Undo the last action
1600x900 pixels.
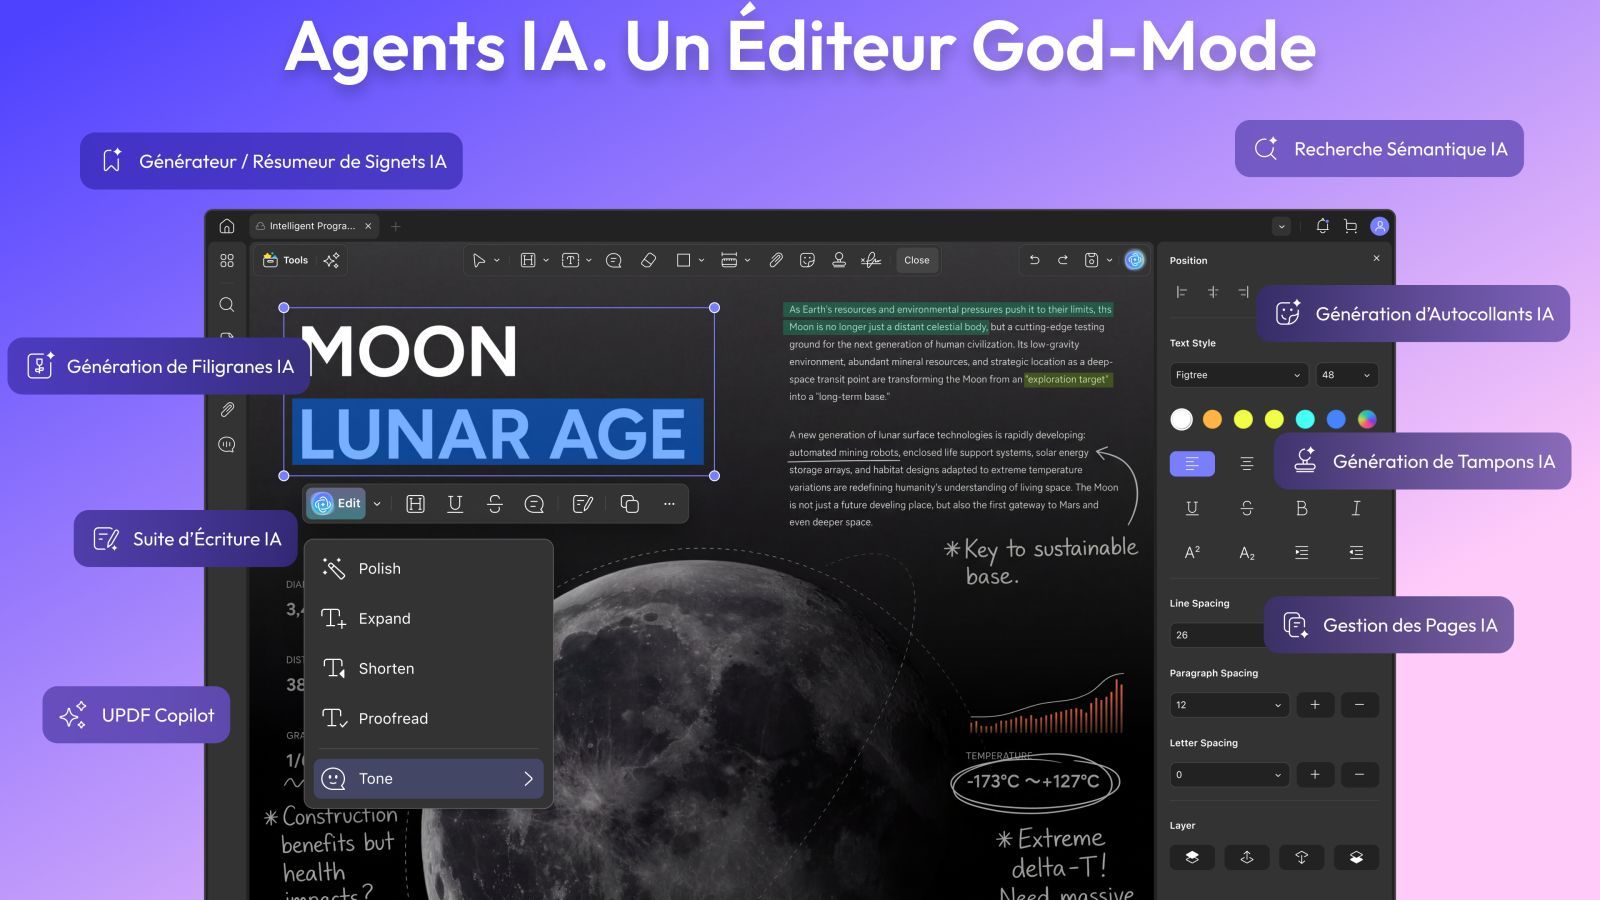[1034, 260]
